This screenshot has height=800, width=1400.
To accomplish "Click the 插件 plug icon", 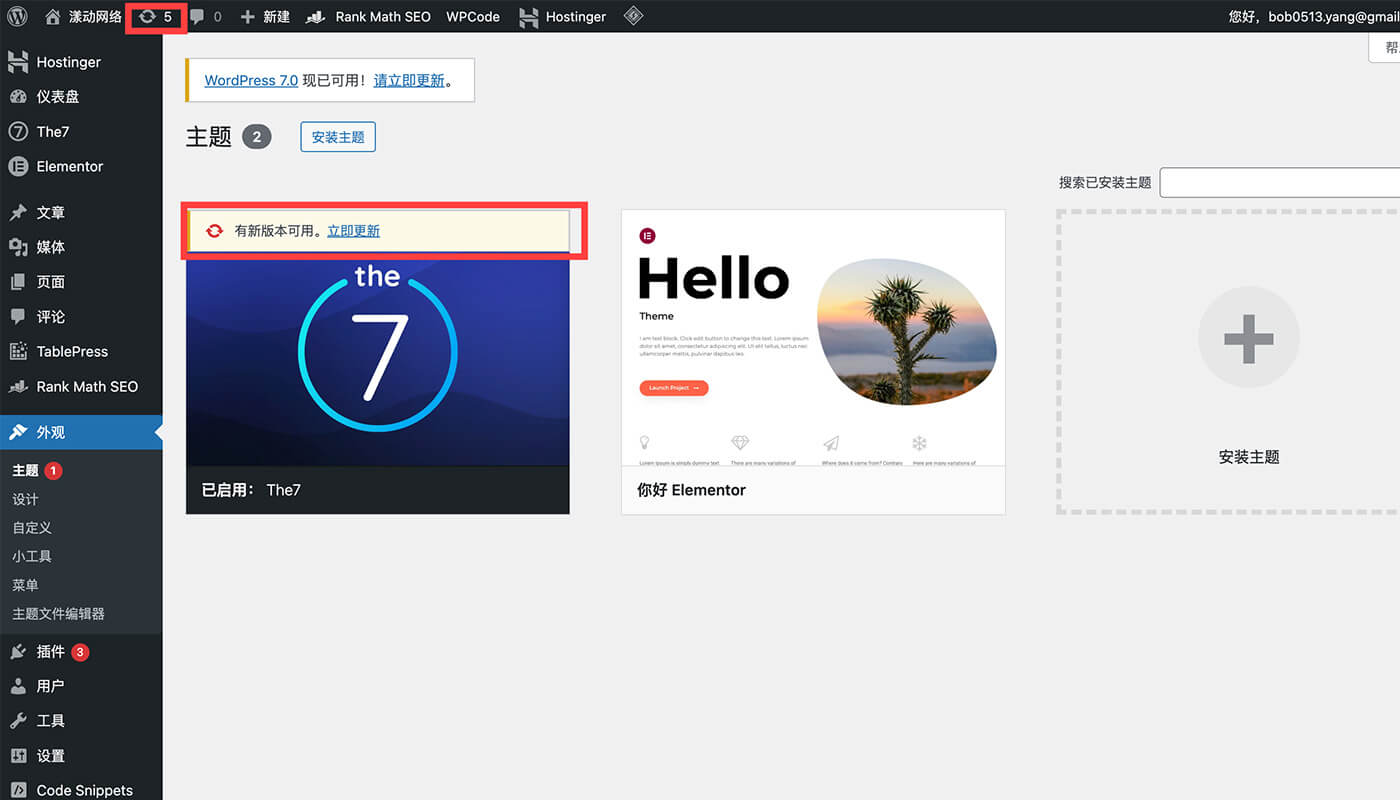I will 18,652.
